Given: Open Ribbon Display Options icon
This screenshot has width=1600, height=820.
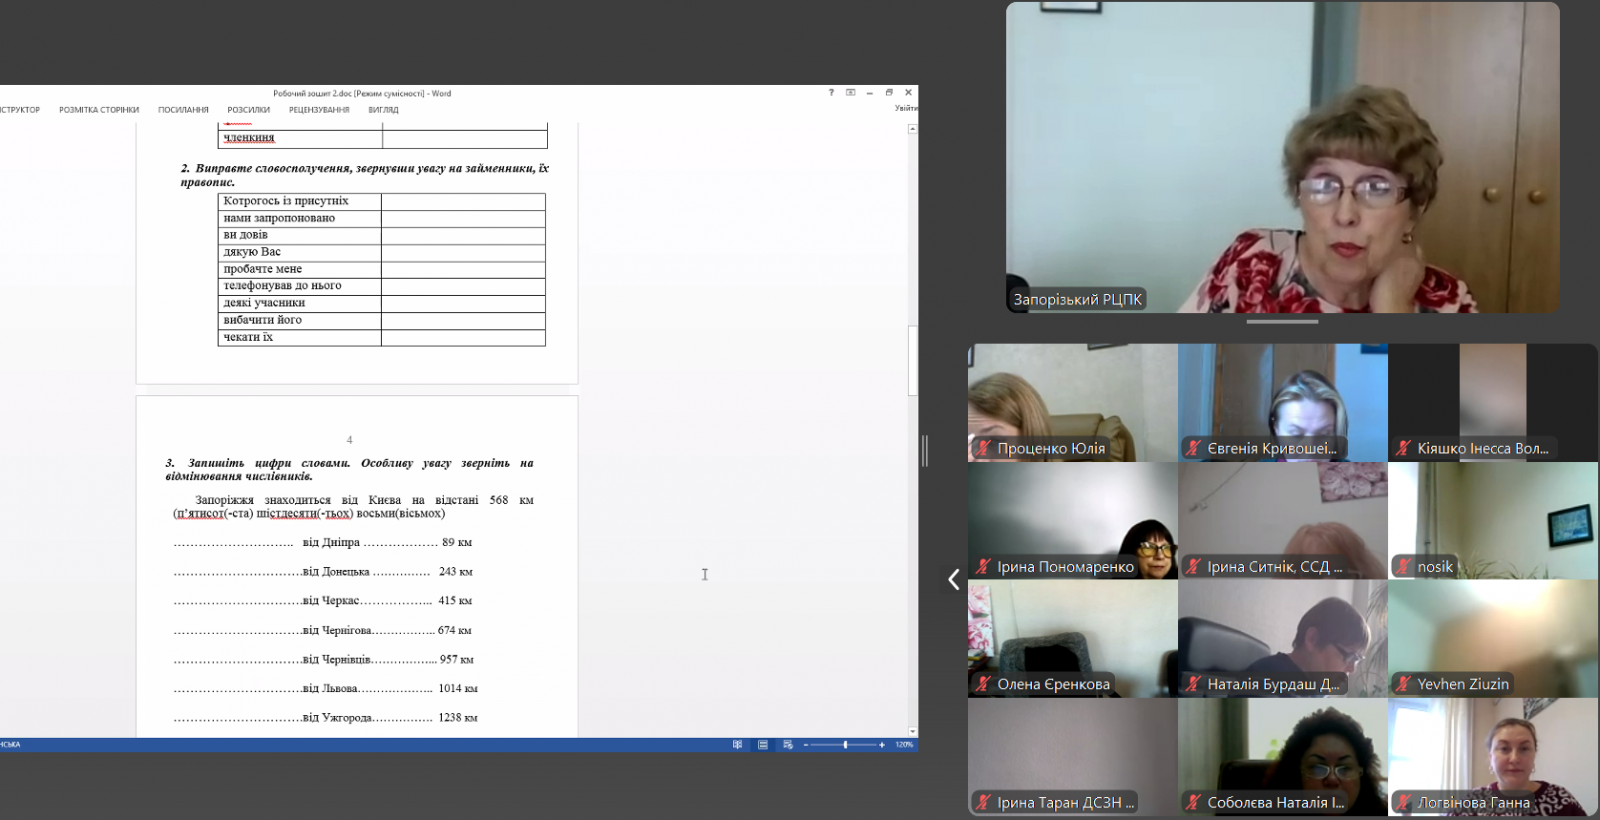Looking at the screenshot, I should [851, 93].
